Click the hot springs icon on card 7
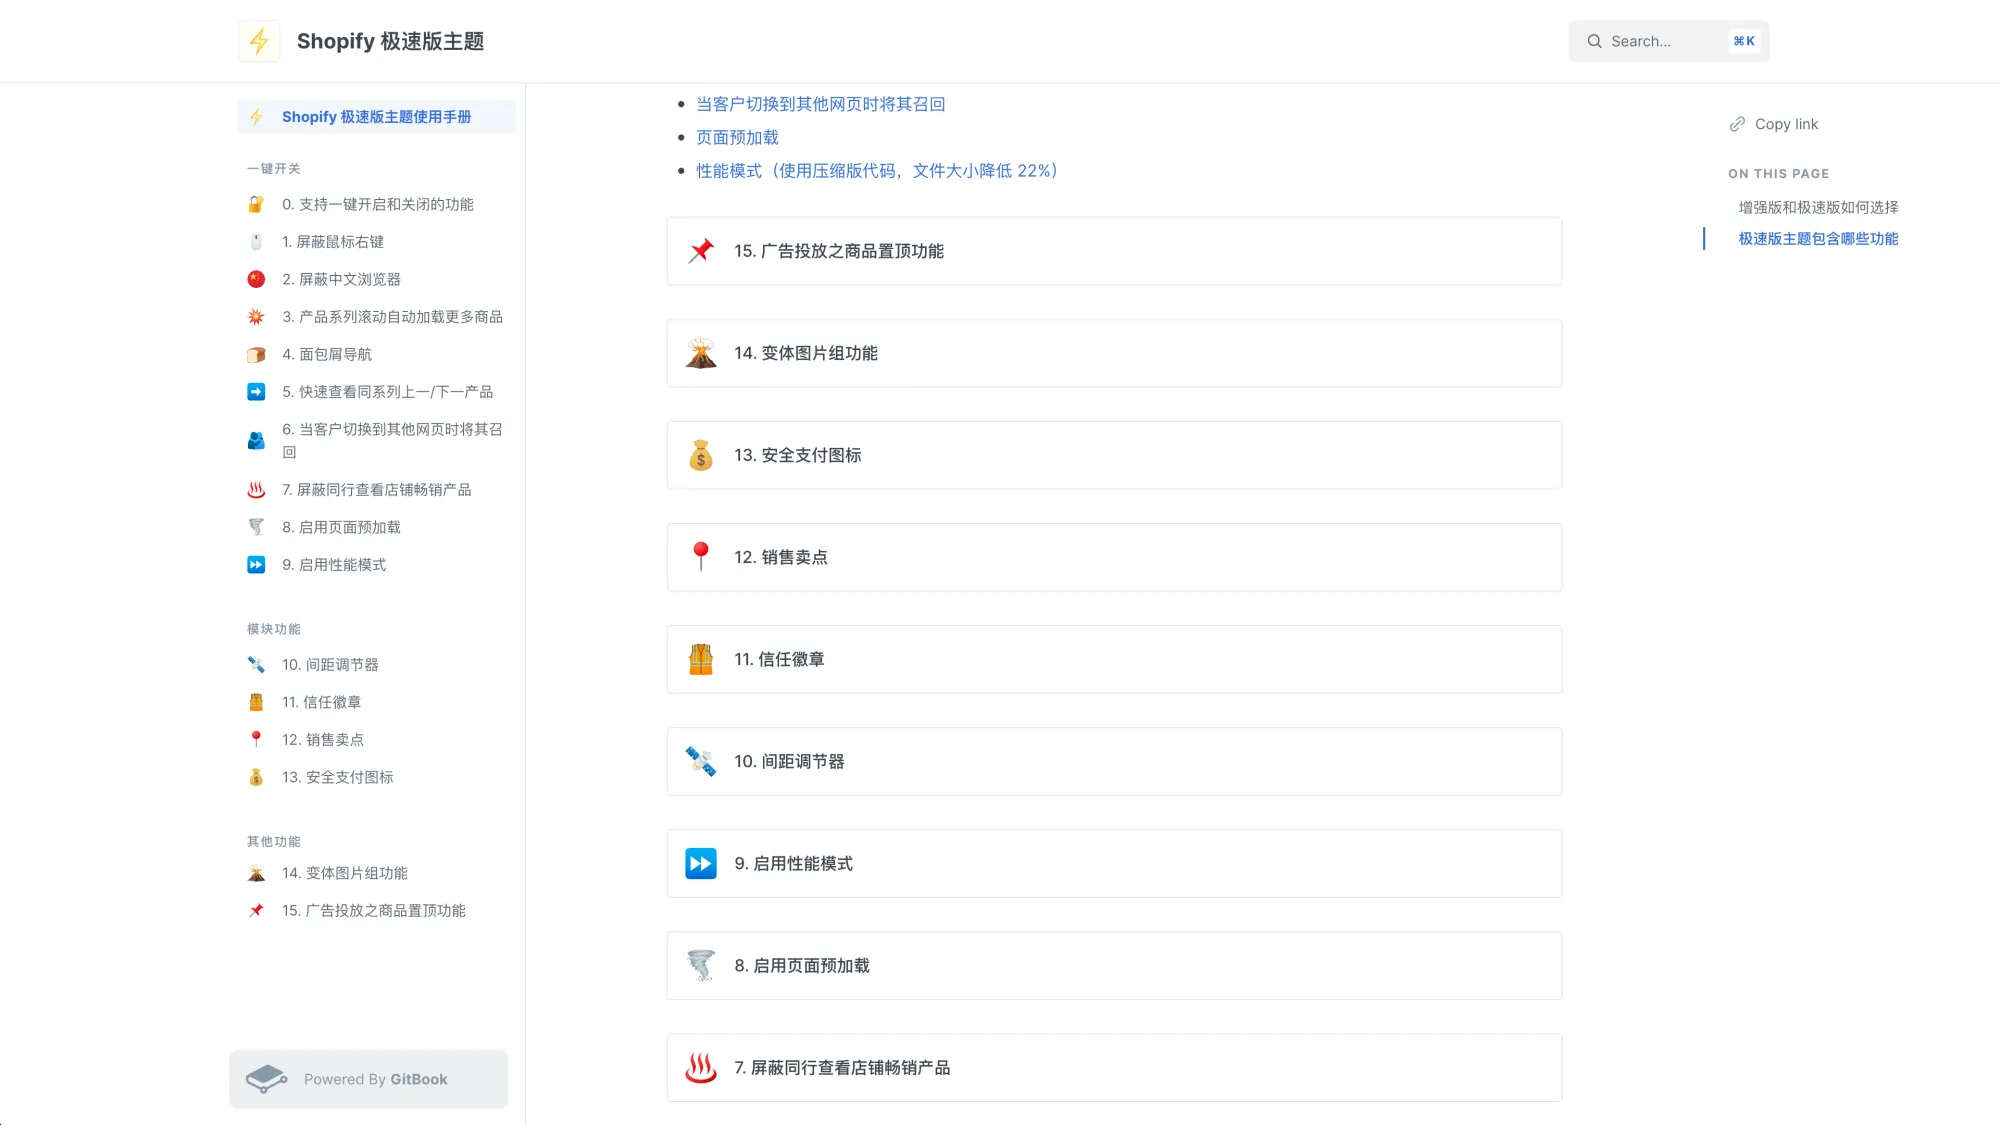 pos(700,1067)
